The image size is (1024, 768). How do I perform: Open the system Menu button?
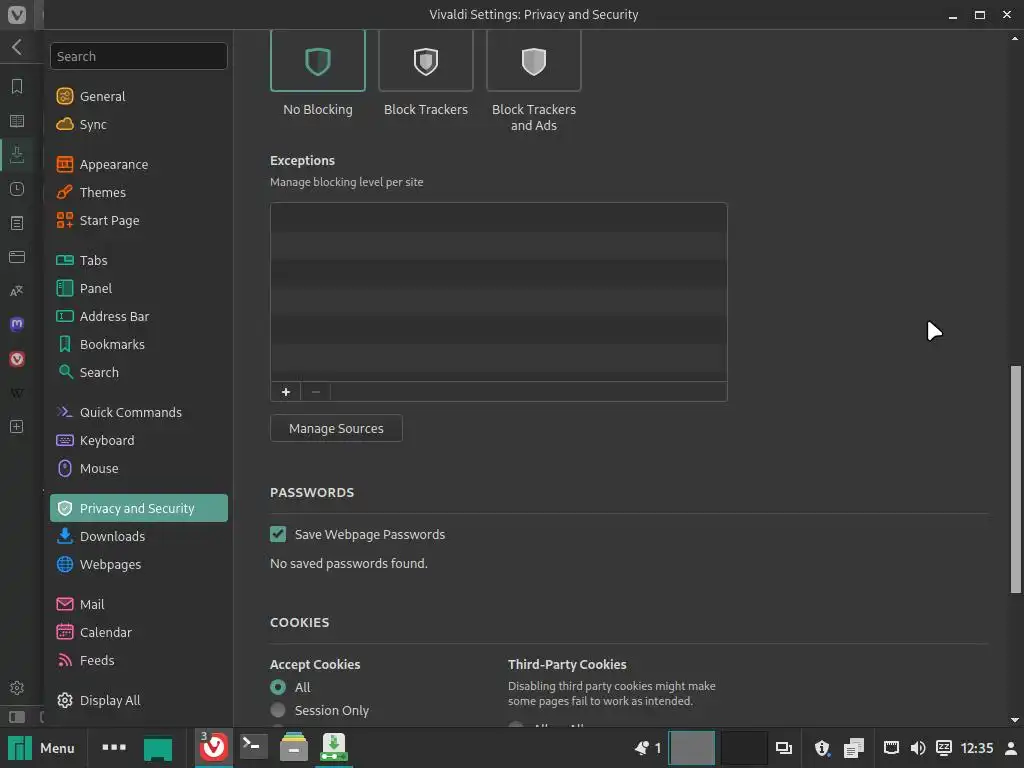point(41,748)
